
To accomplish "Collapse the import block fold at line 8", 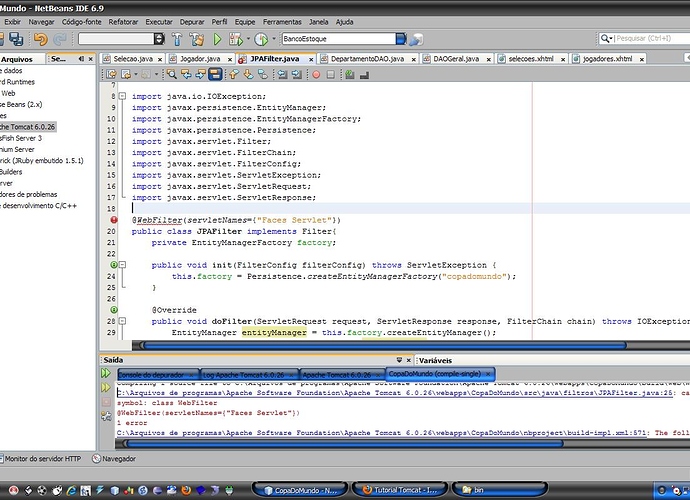I will 123,96.
